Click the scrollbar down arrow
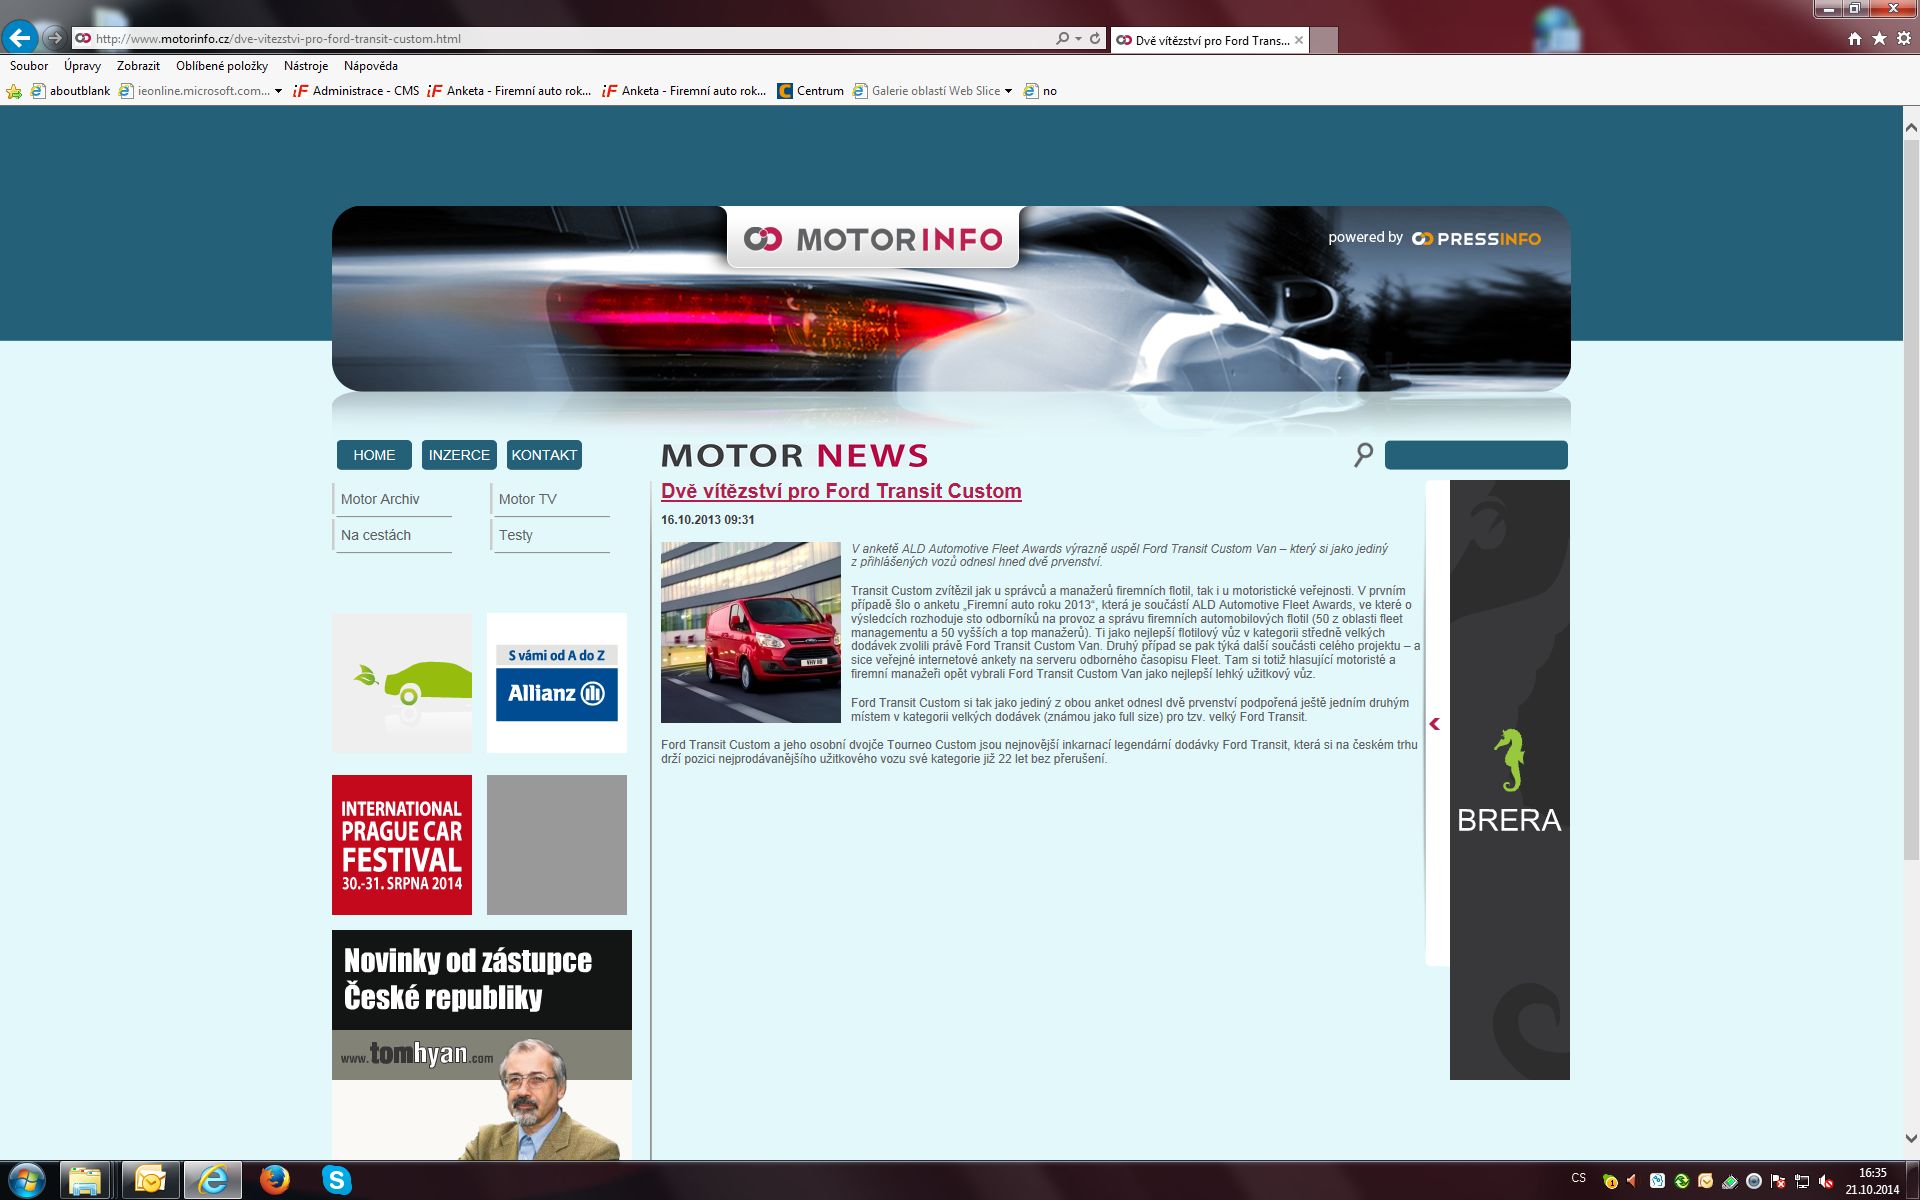 (x=1911, y=1138)
